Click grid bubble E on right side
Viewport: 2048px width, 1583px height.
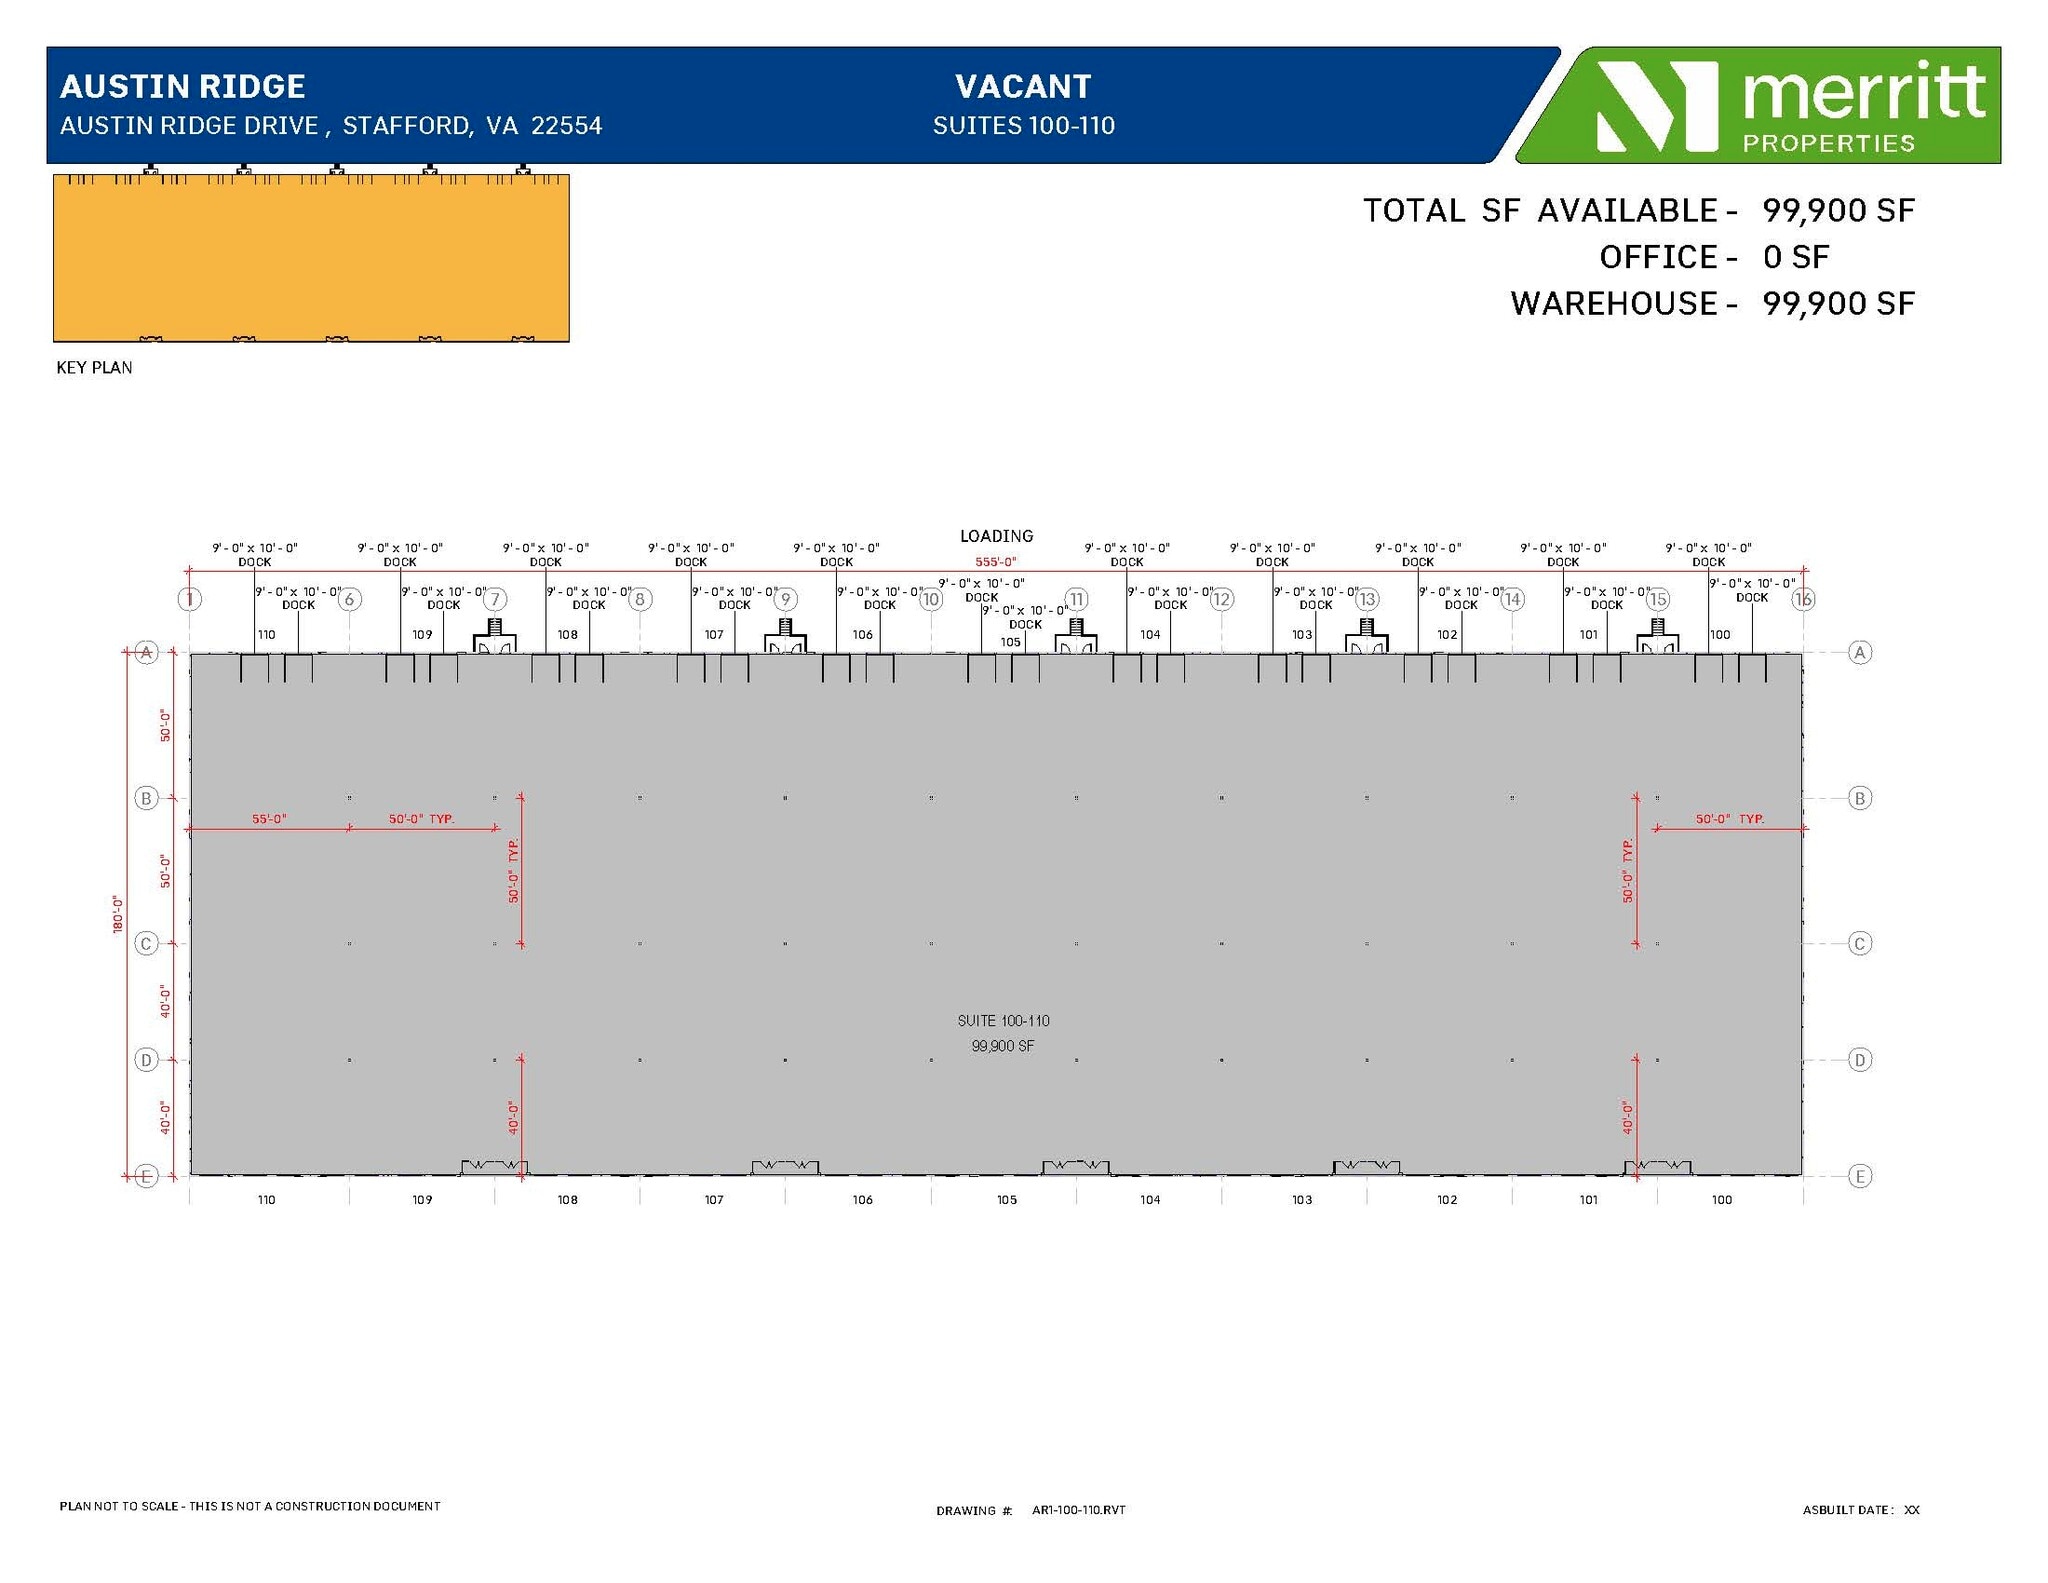tap(1860, 1176)
